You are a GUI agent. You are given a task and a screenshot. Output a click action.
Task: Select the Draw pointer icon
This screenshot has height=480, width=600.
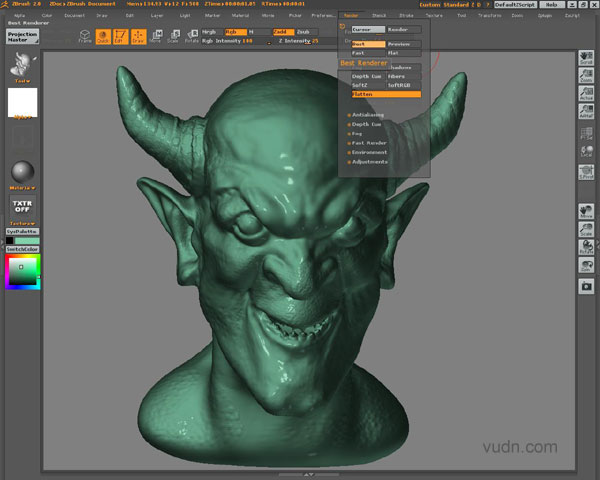[138, 36]
